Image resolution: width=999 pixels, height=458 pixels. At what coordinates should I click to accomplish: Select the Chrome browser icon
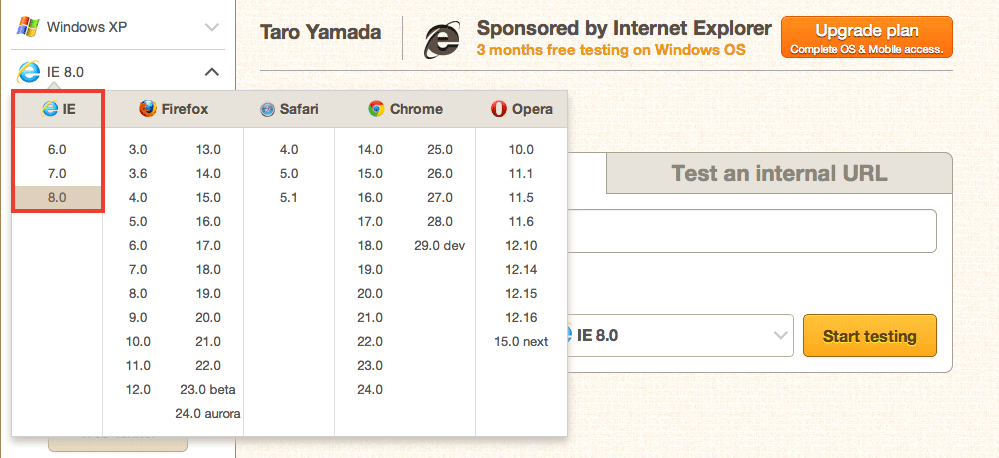pos(376,109)
